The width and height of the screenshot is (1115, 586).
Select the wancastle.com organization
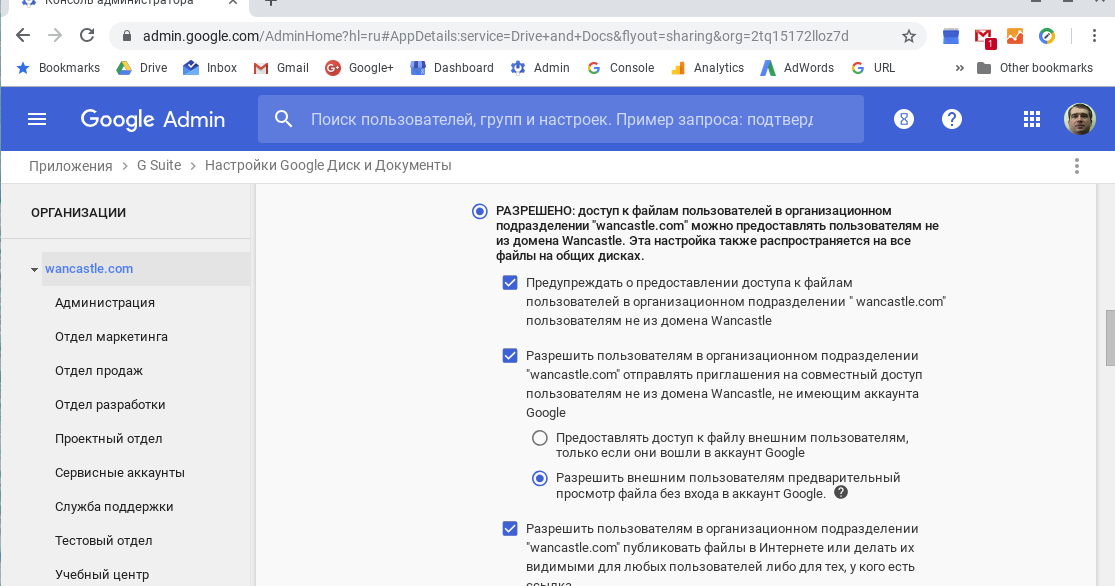(89, 269)
